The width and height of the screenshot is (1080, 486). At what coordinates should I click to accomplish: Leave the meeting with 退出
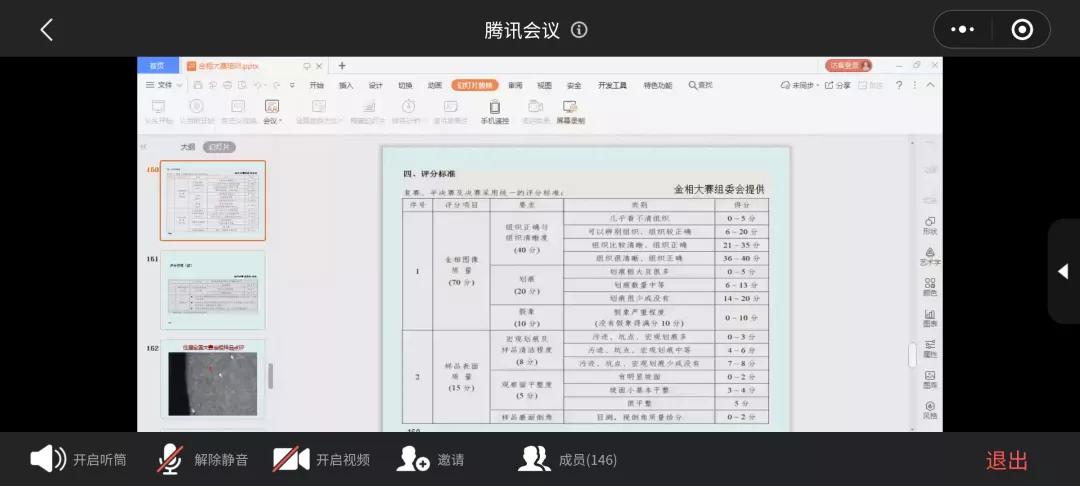(x=1006, y=460)
